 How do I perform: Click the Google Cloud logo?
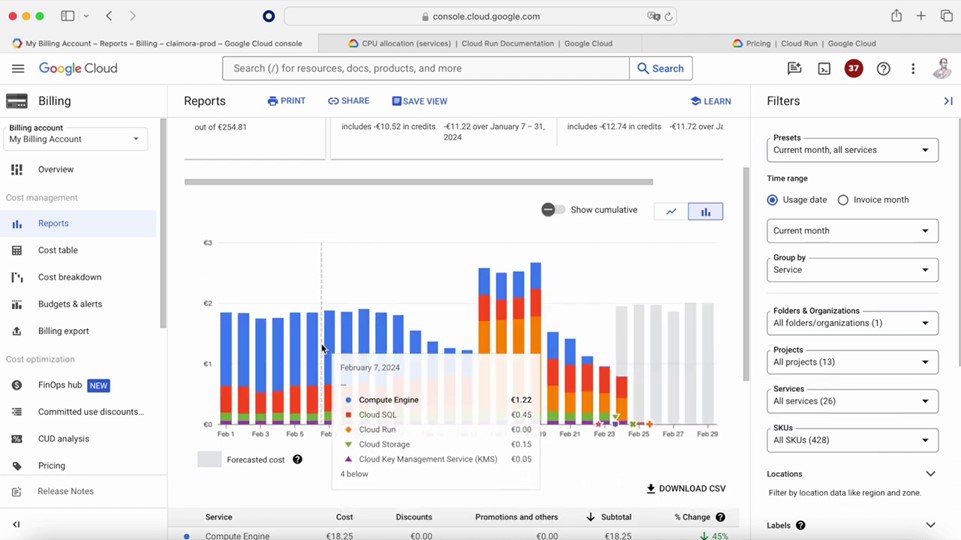(x=78, y=69)
